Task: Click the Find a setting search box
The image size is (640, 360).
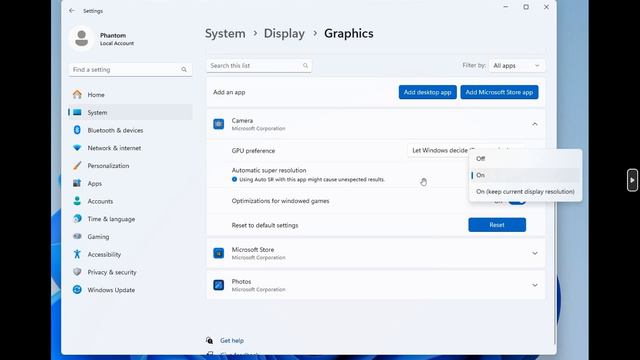Action: (x=130, y=70)
